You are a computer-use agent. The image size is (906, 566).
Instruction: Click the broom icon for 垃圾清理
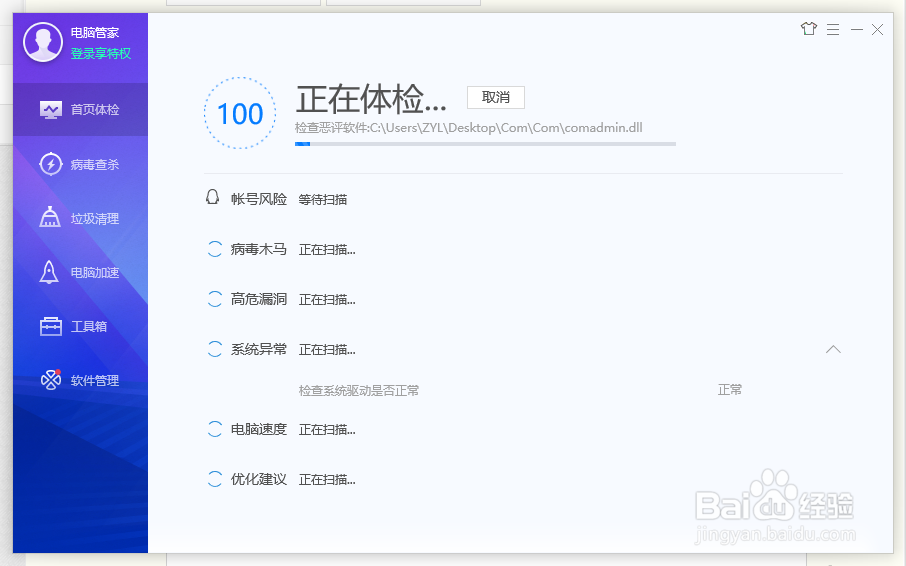[50, 217]
